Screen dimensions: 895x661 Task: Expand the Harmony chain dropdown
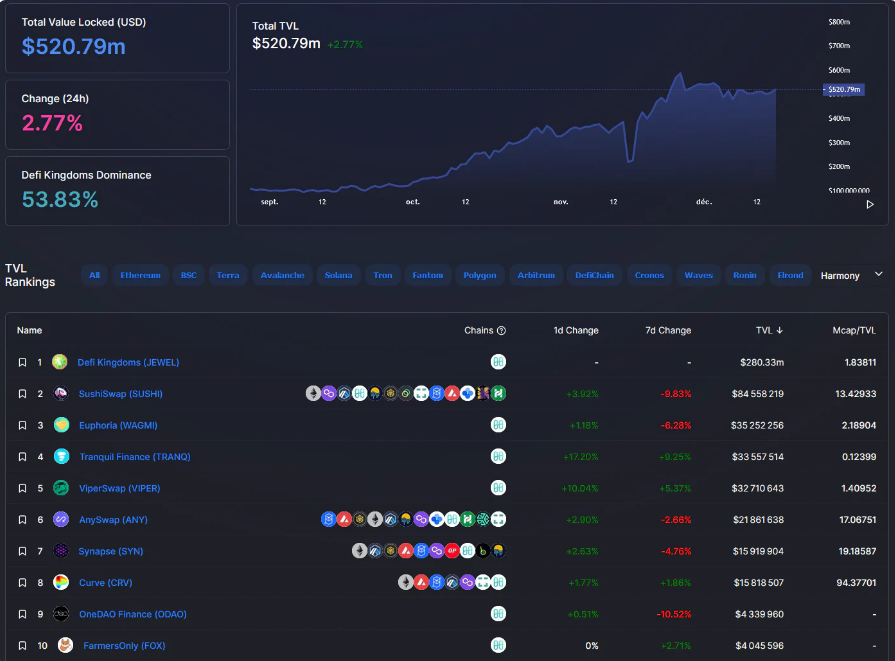tap(878, 274)
